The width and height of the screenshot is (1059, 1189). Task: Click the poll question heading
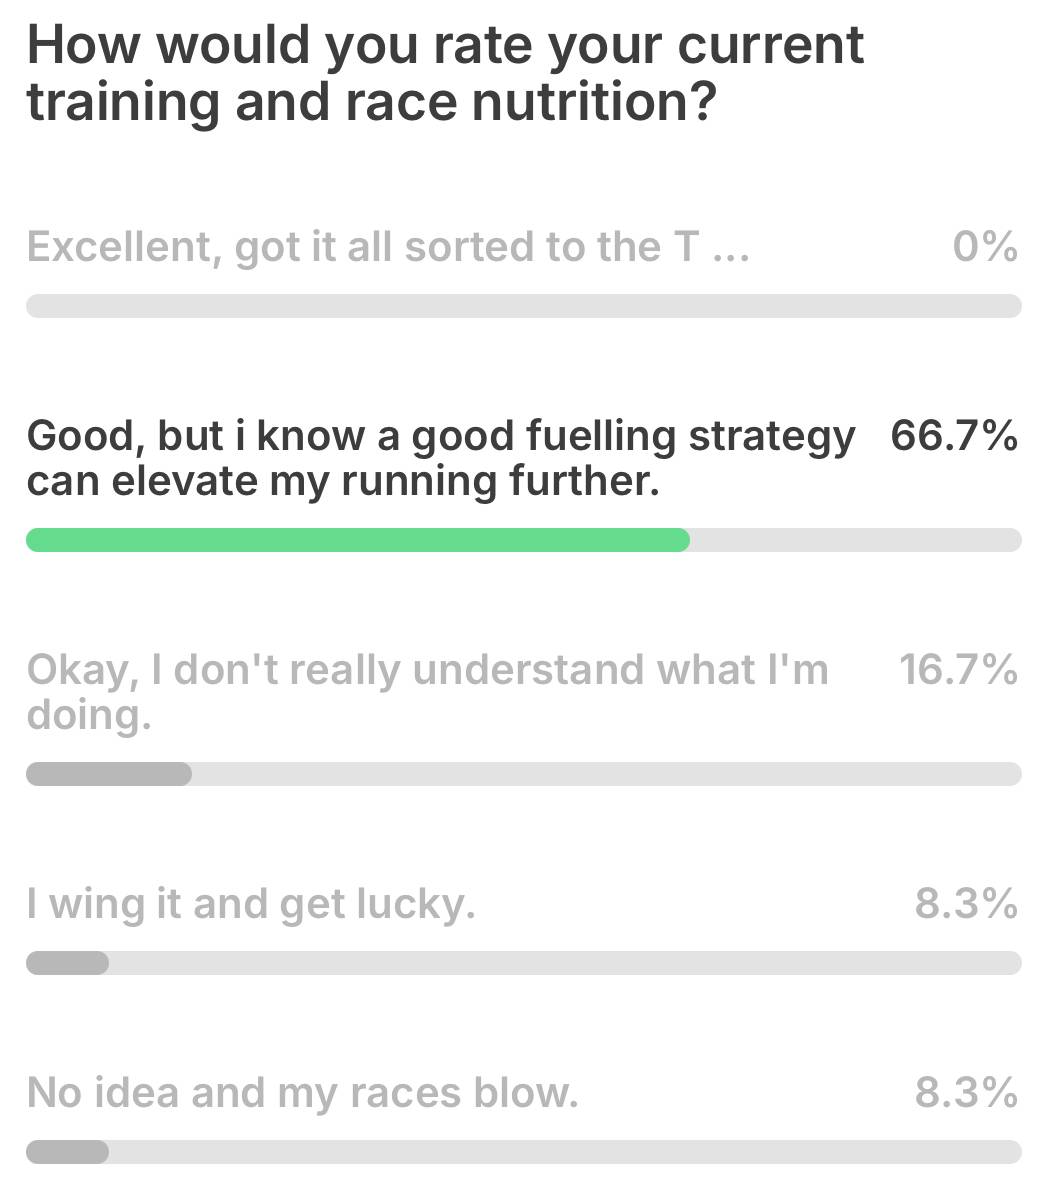coord(445,73)
